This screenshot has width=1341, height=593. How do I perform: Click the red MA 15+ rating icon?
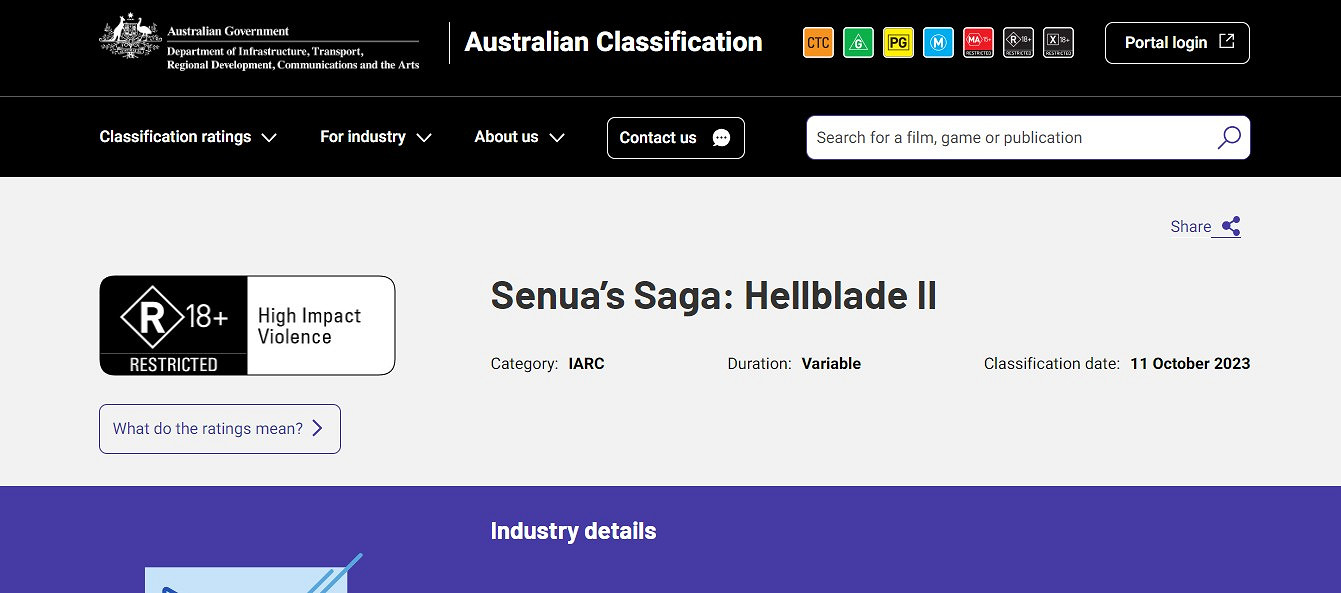978,43
